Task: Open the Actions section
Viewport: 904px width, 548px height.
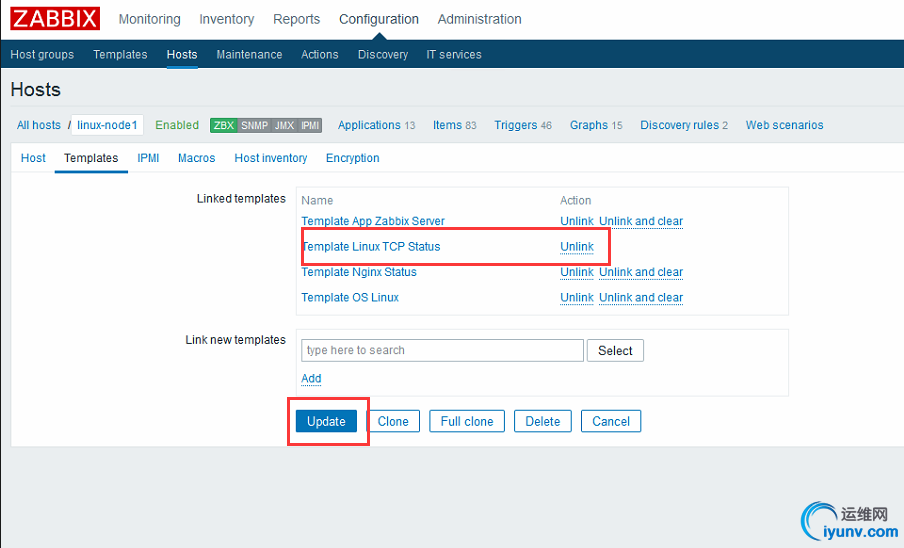Action: pyautogui.click(x=319, y=54)
